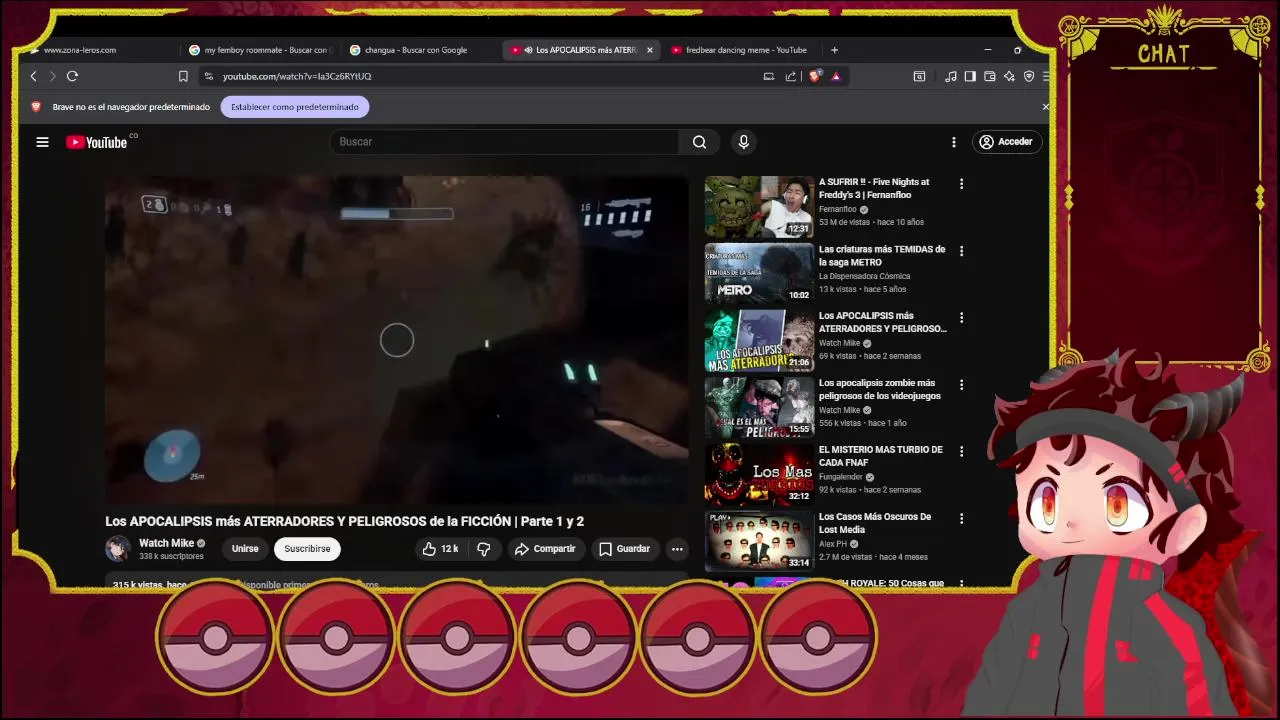Image resolution: width=1280 pixels, height=720 pixels.
Task: Bookmark this page using the bookmark icon
Action: tap(183, 76)
